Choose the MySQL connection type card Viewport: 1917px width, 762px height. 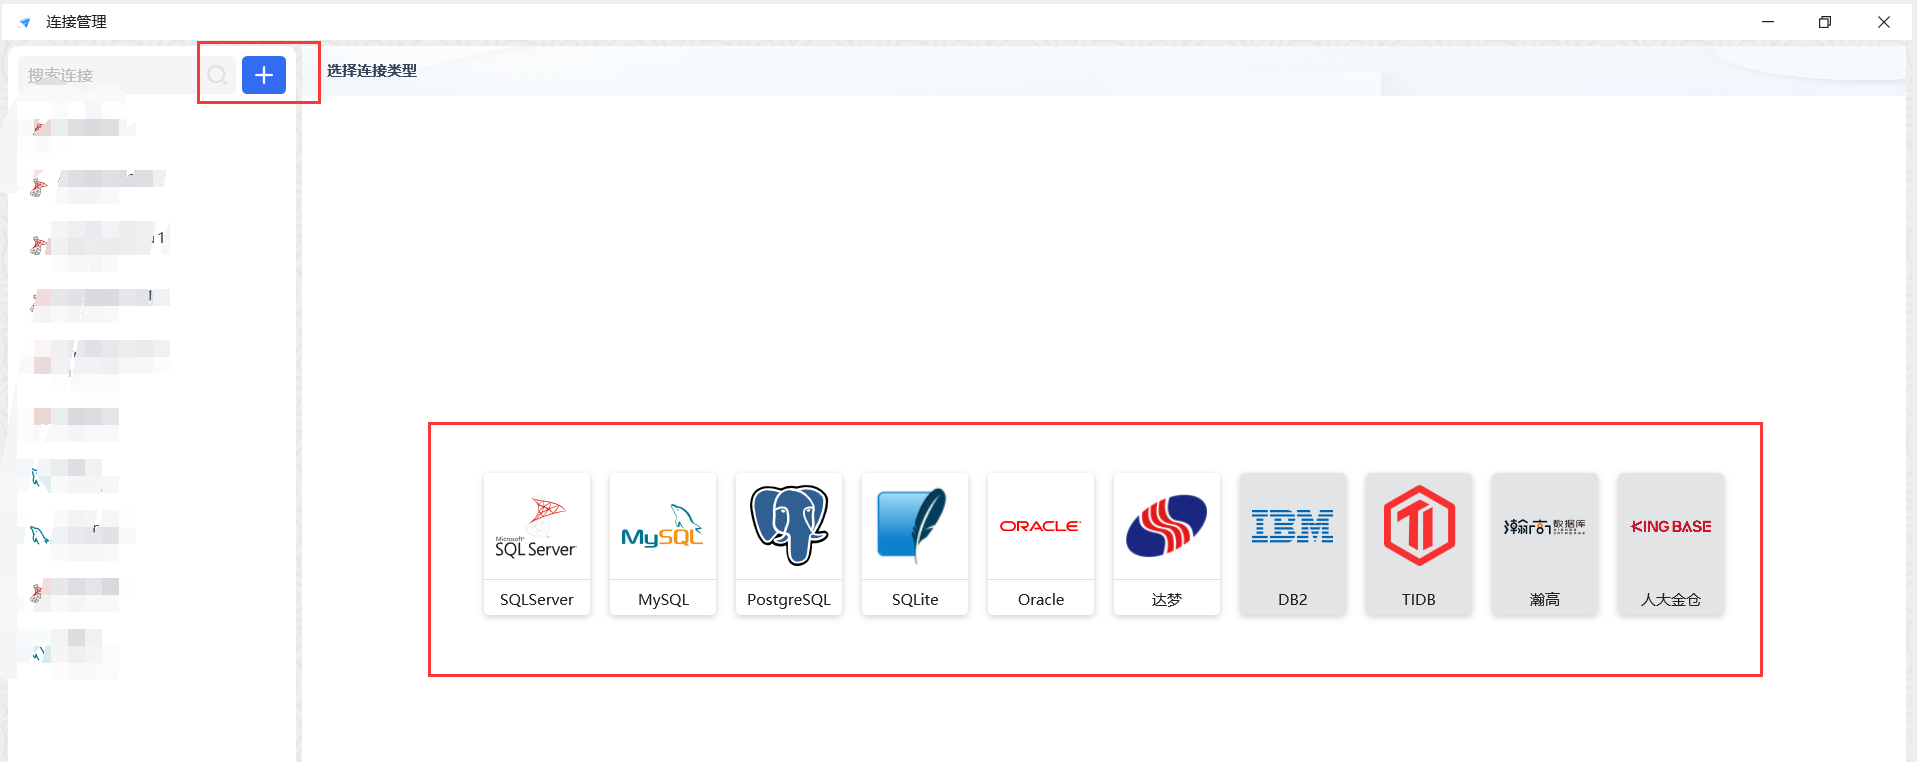tap(663, 544)
